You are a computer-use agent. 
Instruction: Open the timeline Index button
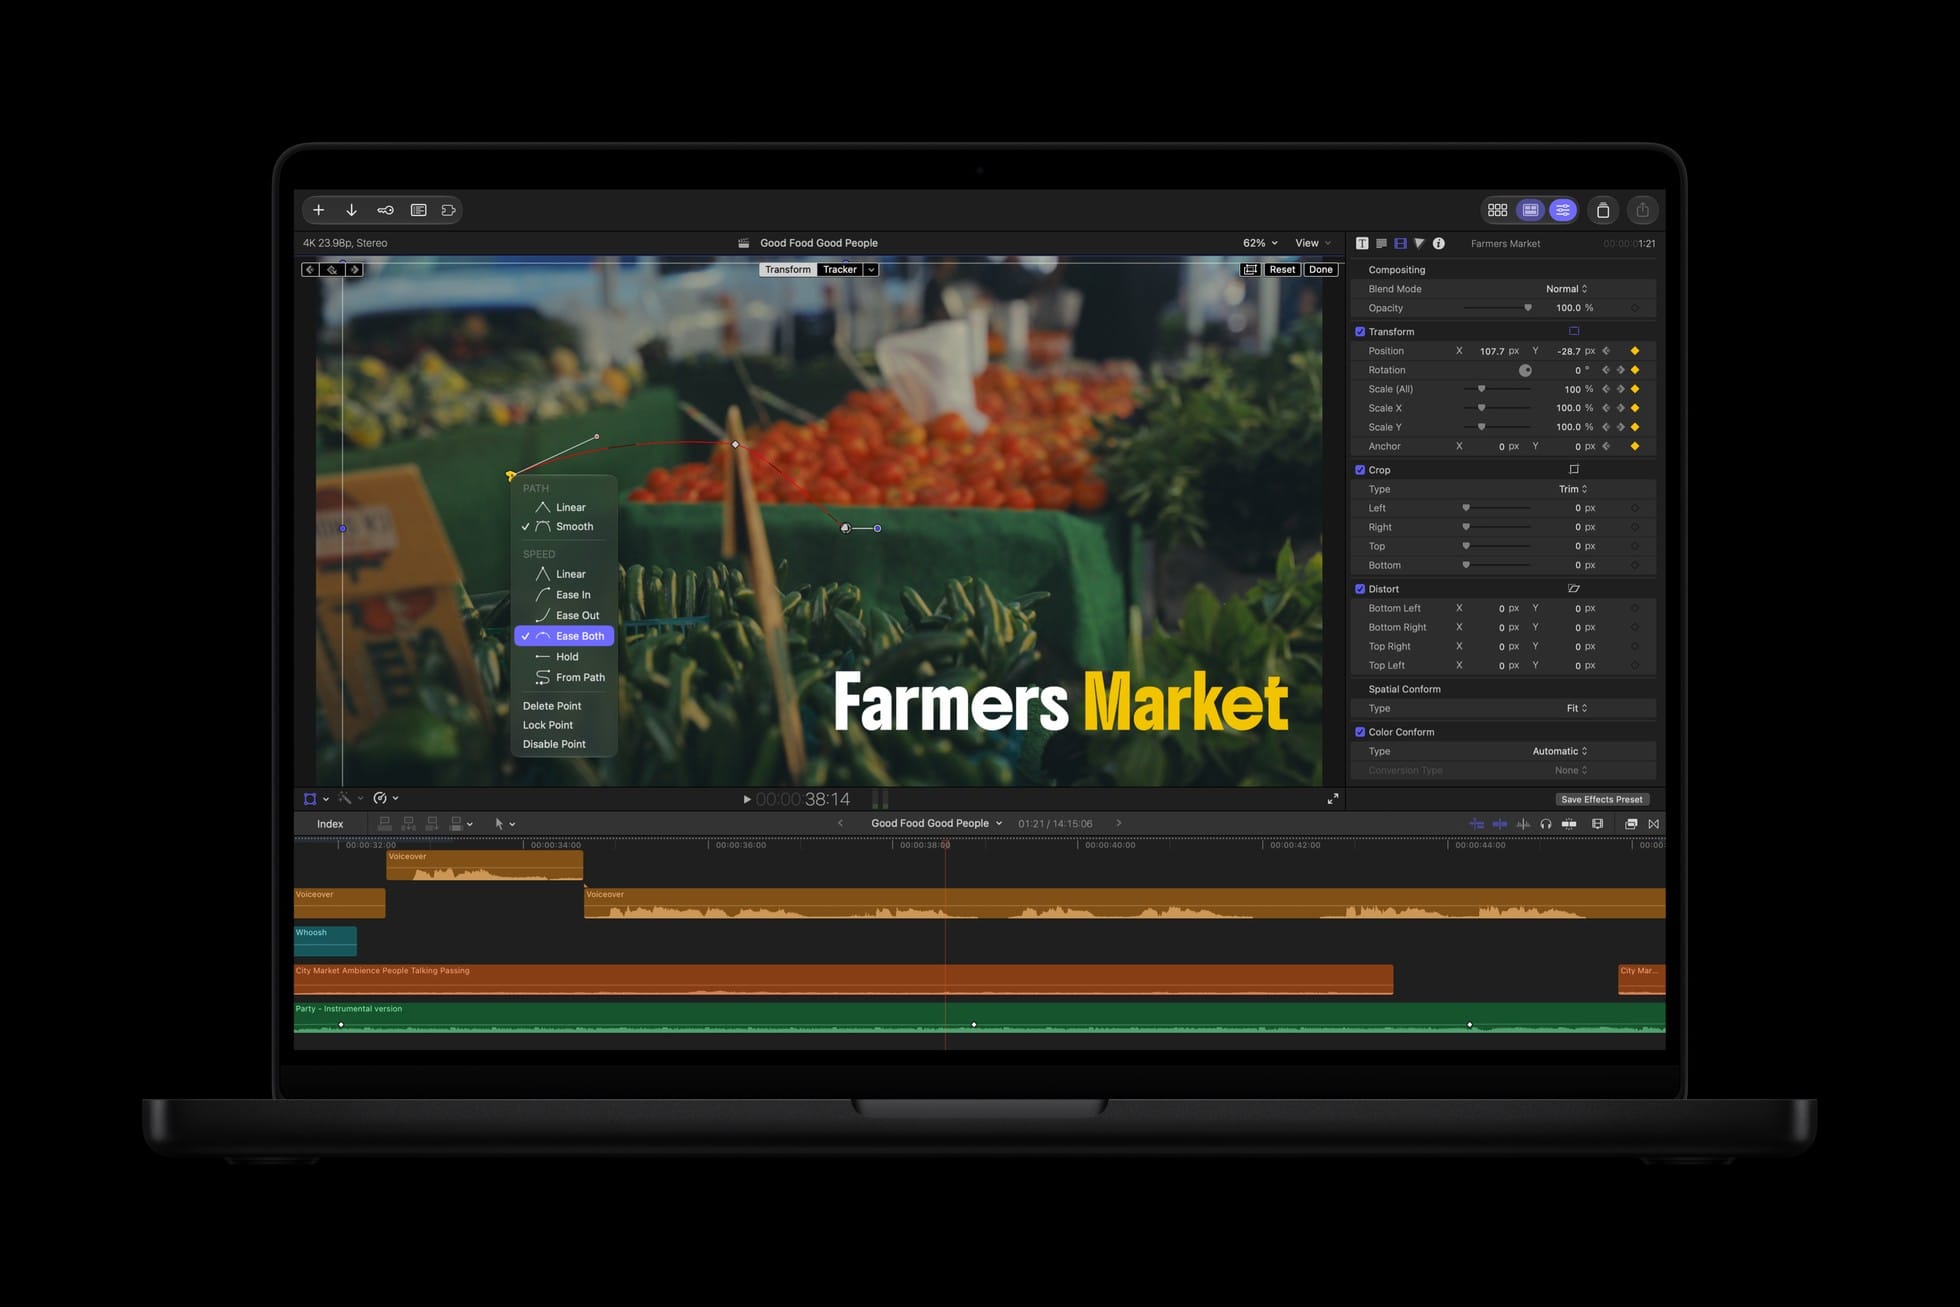click(x=330, y=824)
